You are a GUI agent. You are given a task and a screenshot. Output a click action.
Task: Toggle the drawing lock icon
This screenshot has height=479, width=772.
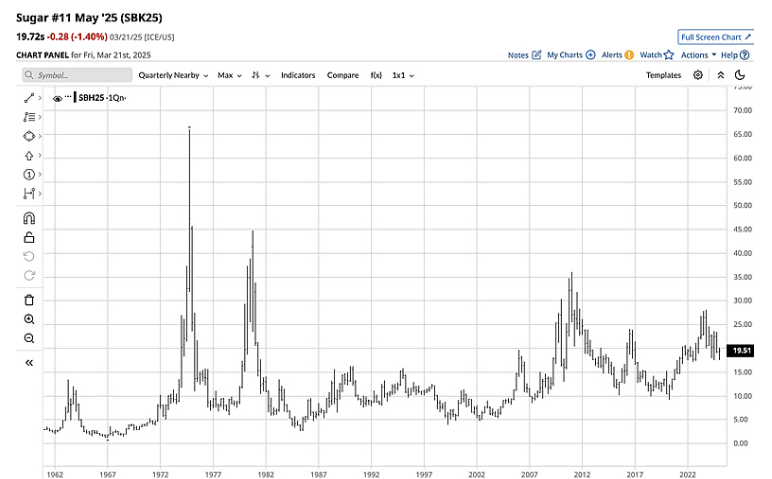tap(28, 237)
